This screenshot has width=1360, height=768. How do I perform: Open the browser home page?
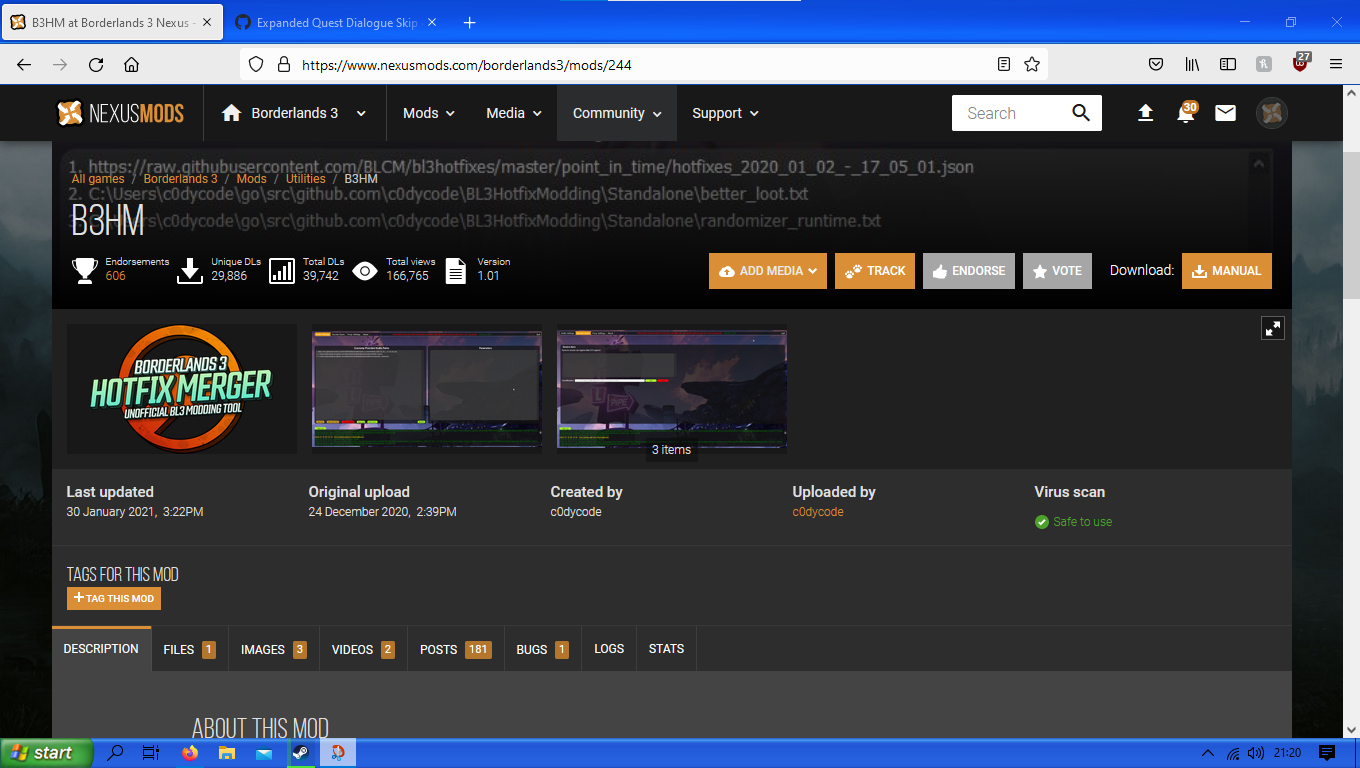[x=131, y=64]
